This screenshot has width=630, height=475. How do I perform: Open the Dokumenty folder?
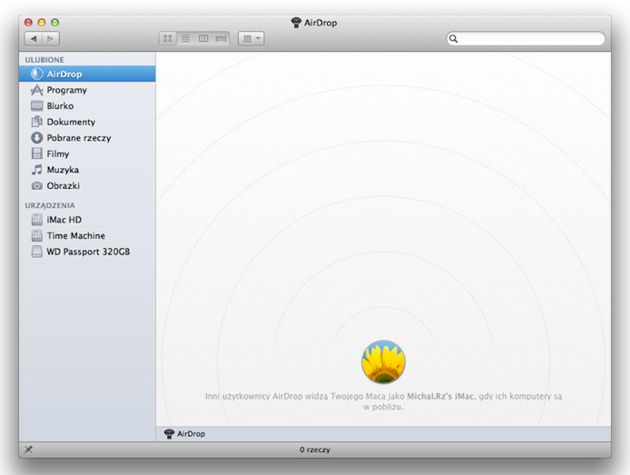click(x=87, y=122)
